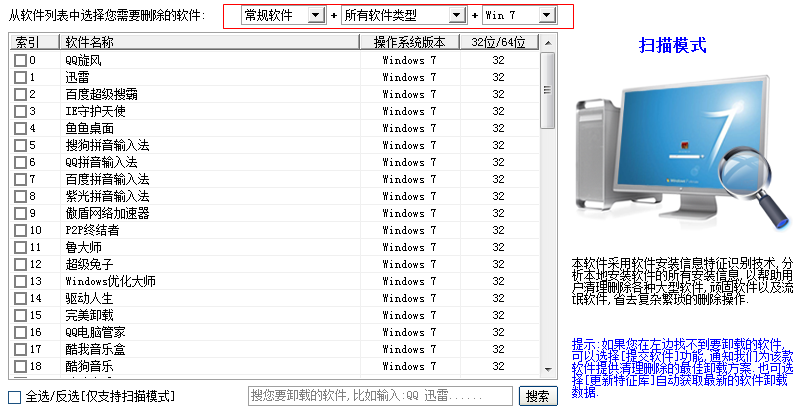Check the 酷狗音乐 checkbox

coord(20,367)
